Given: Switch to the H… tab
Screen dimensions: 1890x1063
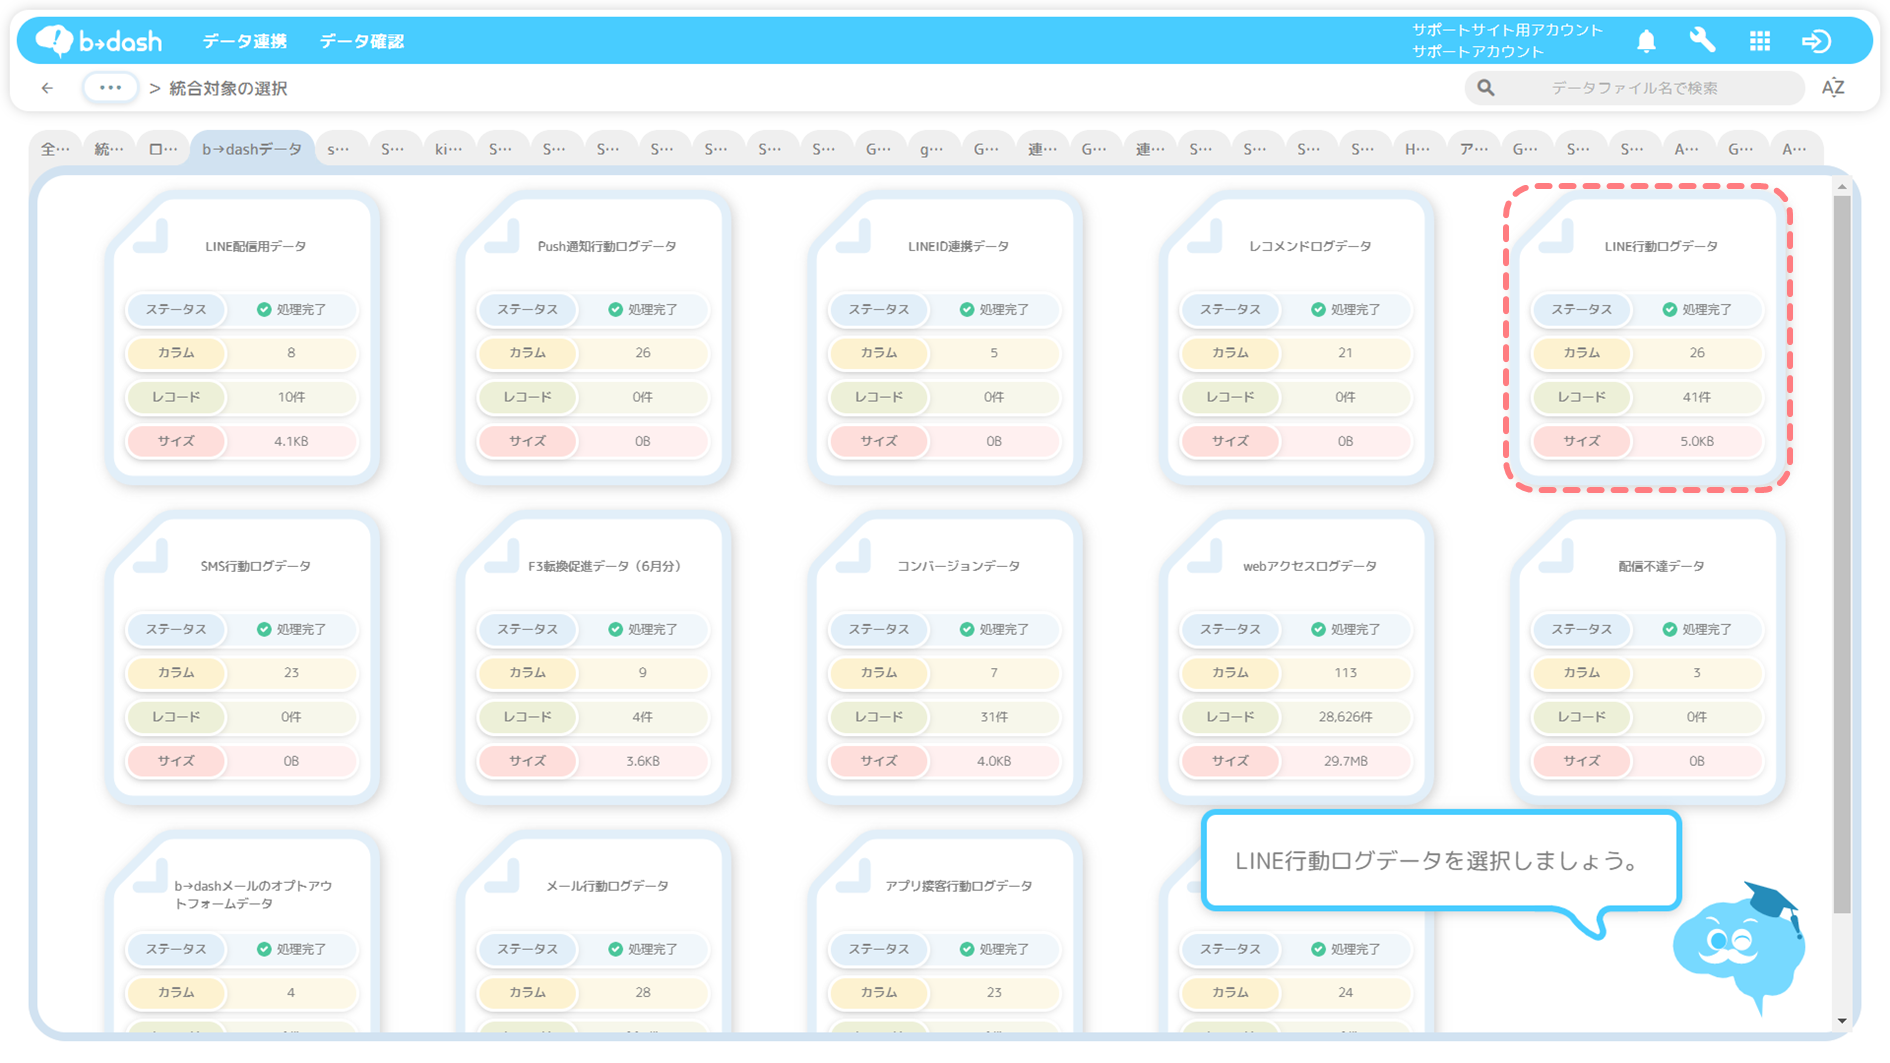Looking at the screenshot, I should (x=1417, y=149).
